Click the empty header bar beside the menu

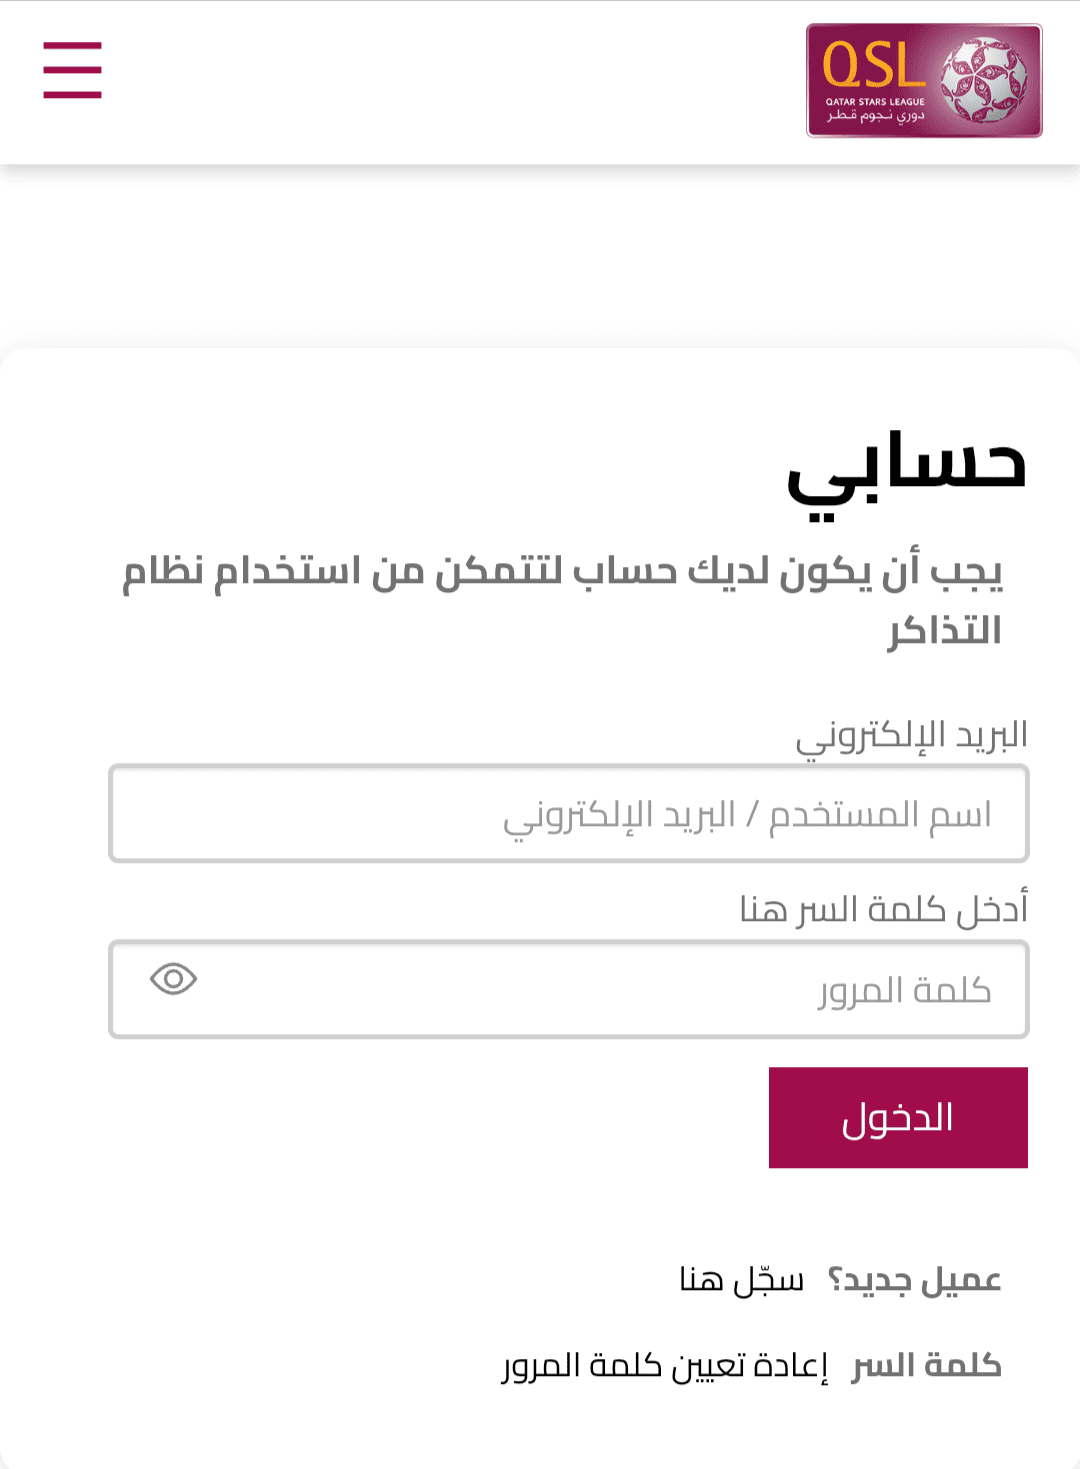point(450,80)
